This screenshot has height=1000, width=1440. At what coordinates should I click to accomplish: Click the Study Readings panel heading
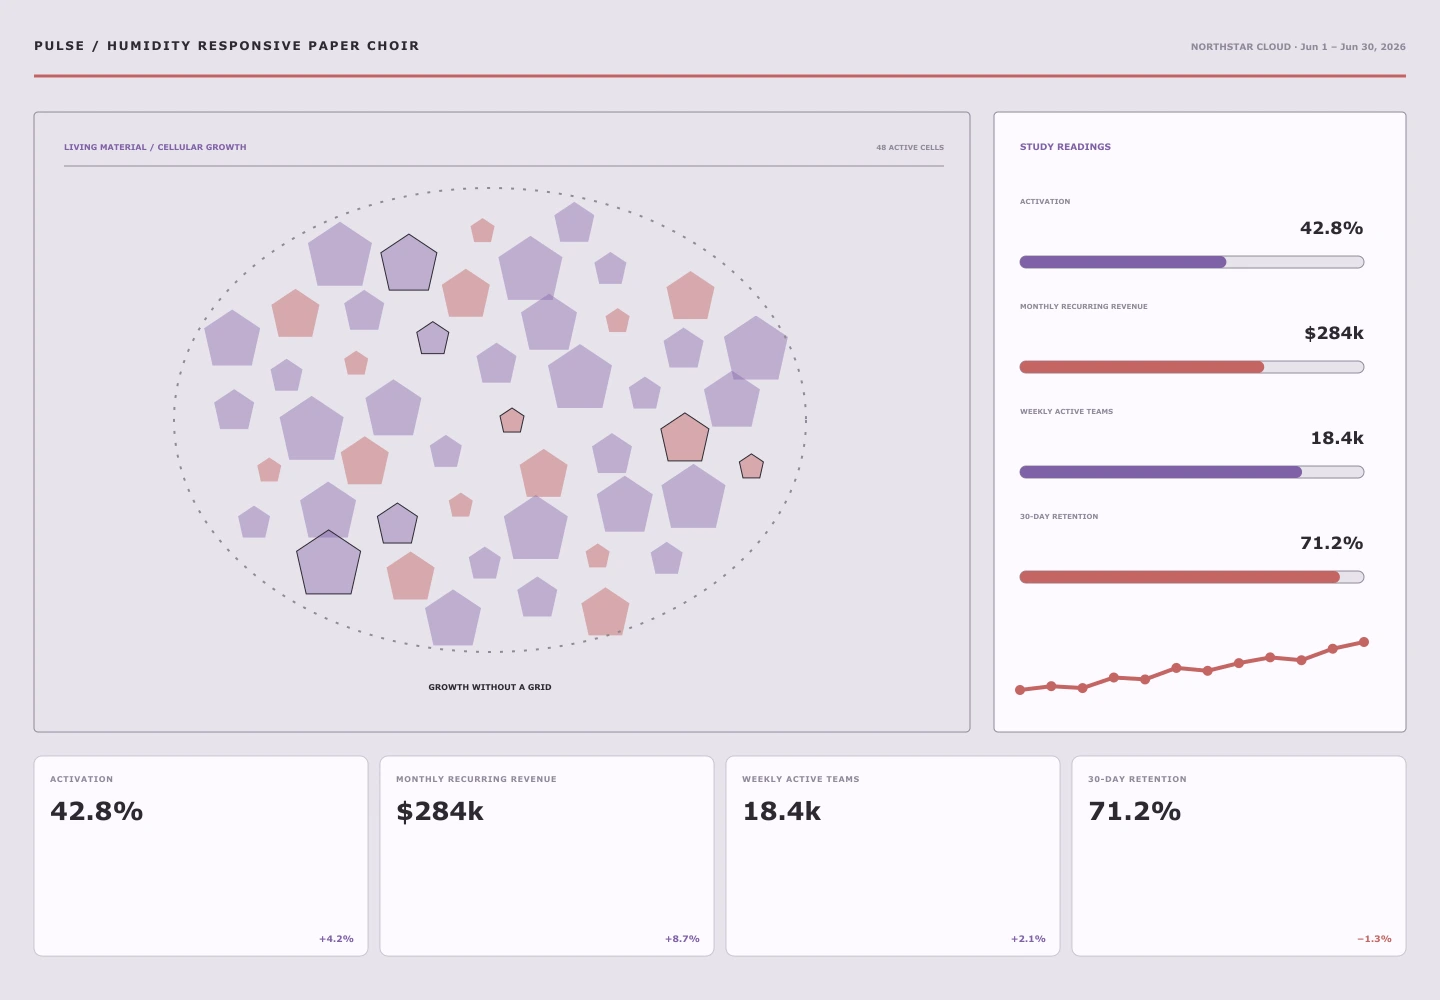(1065, 147)
